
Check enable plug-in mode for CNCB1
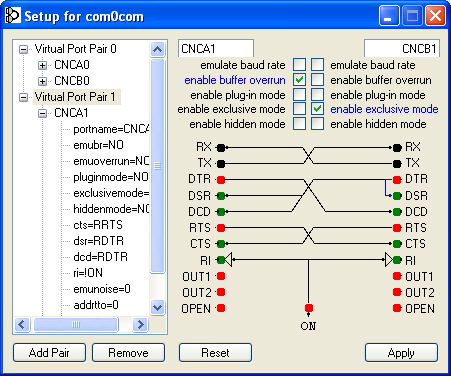tap(317, 95)
